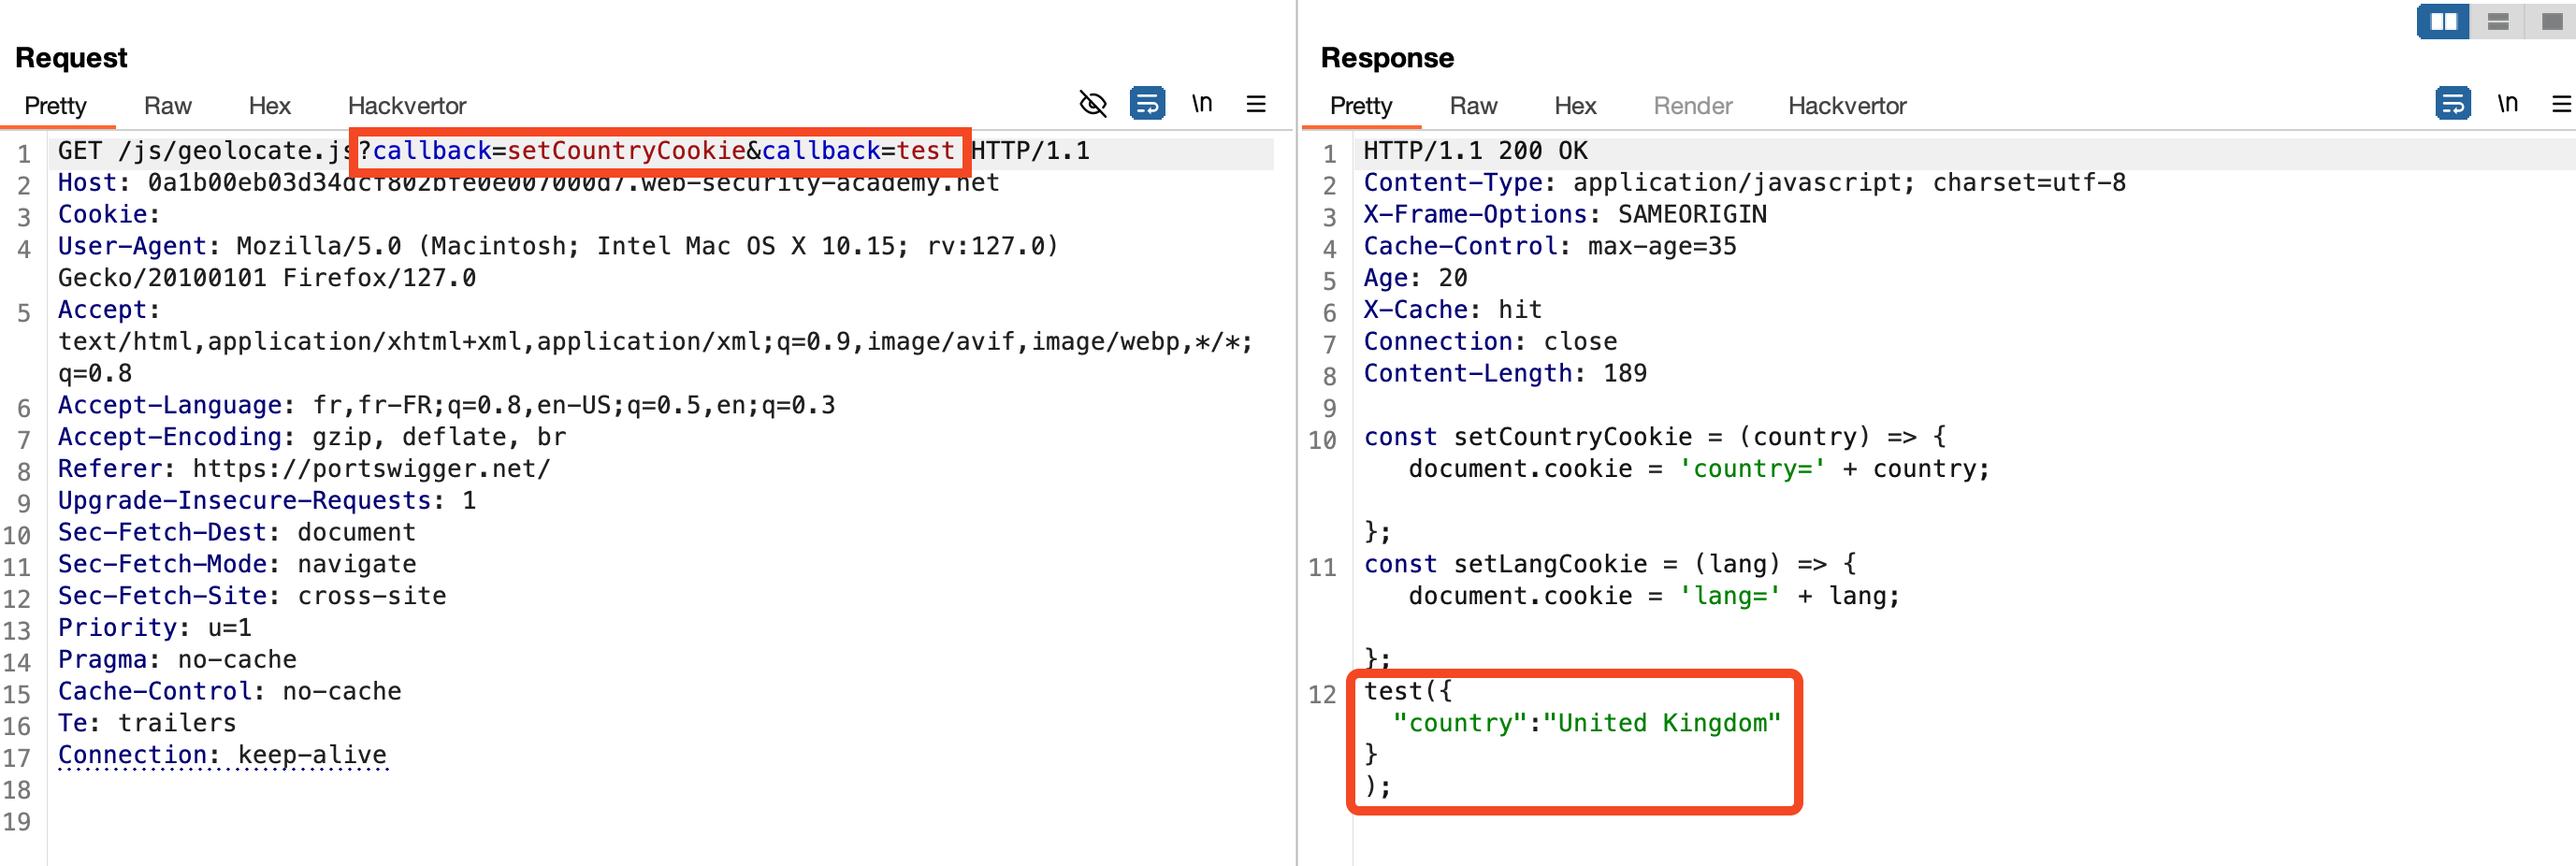View the Response Hex tab
The width and height of the screenshot is (2576, 866).
coord(1575,106)
